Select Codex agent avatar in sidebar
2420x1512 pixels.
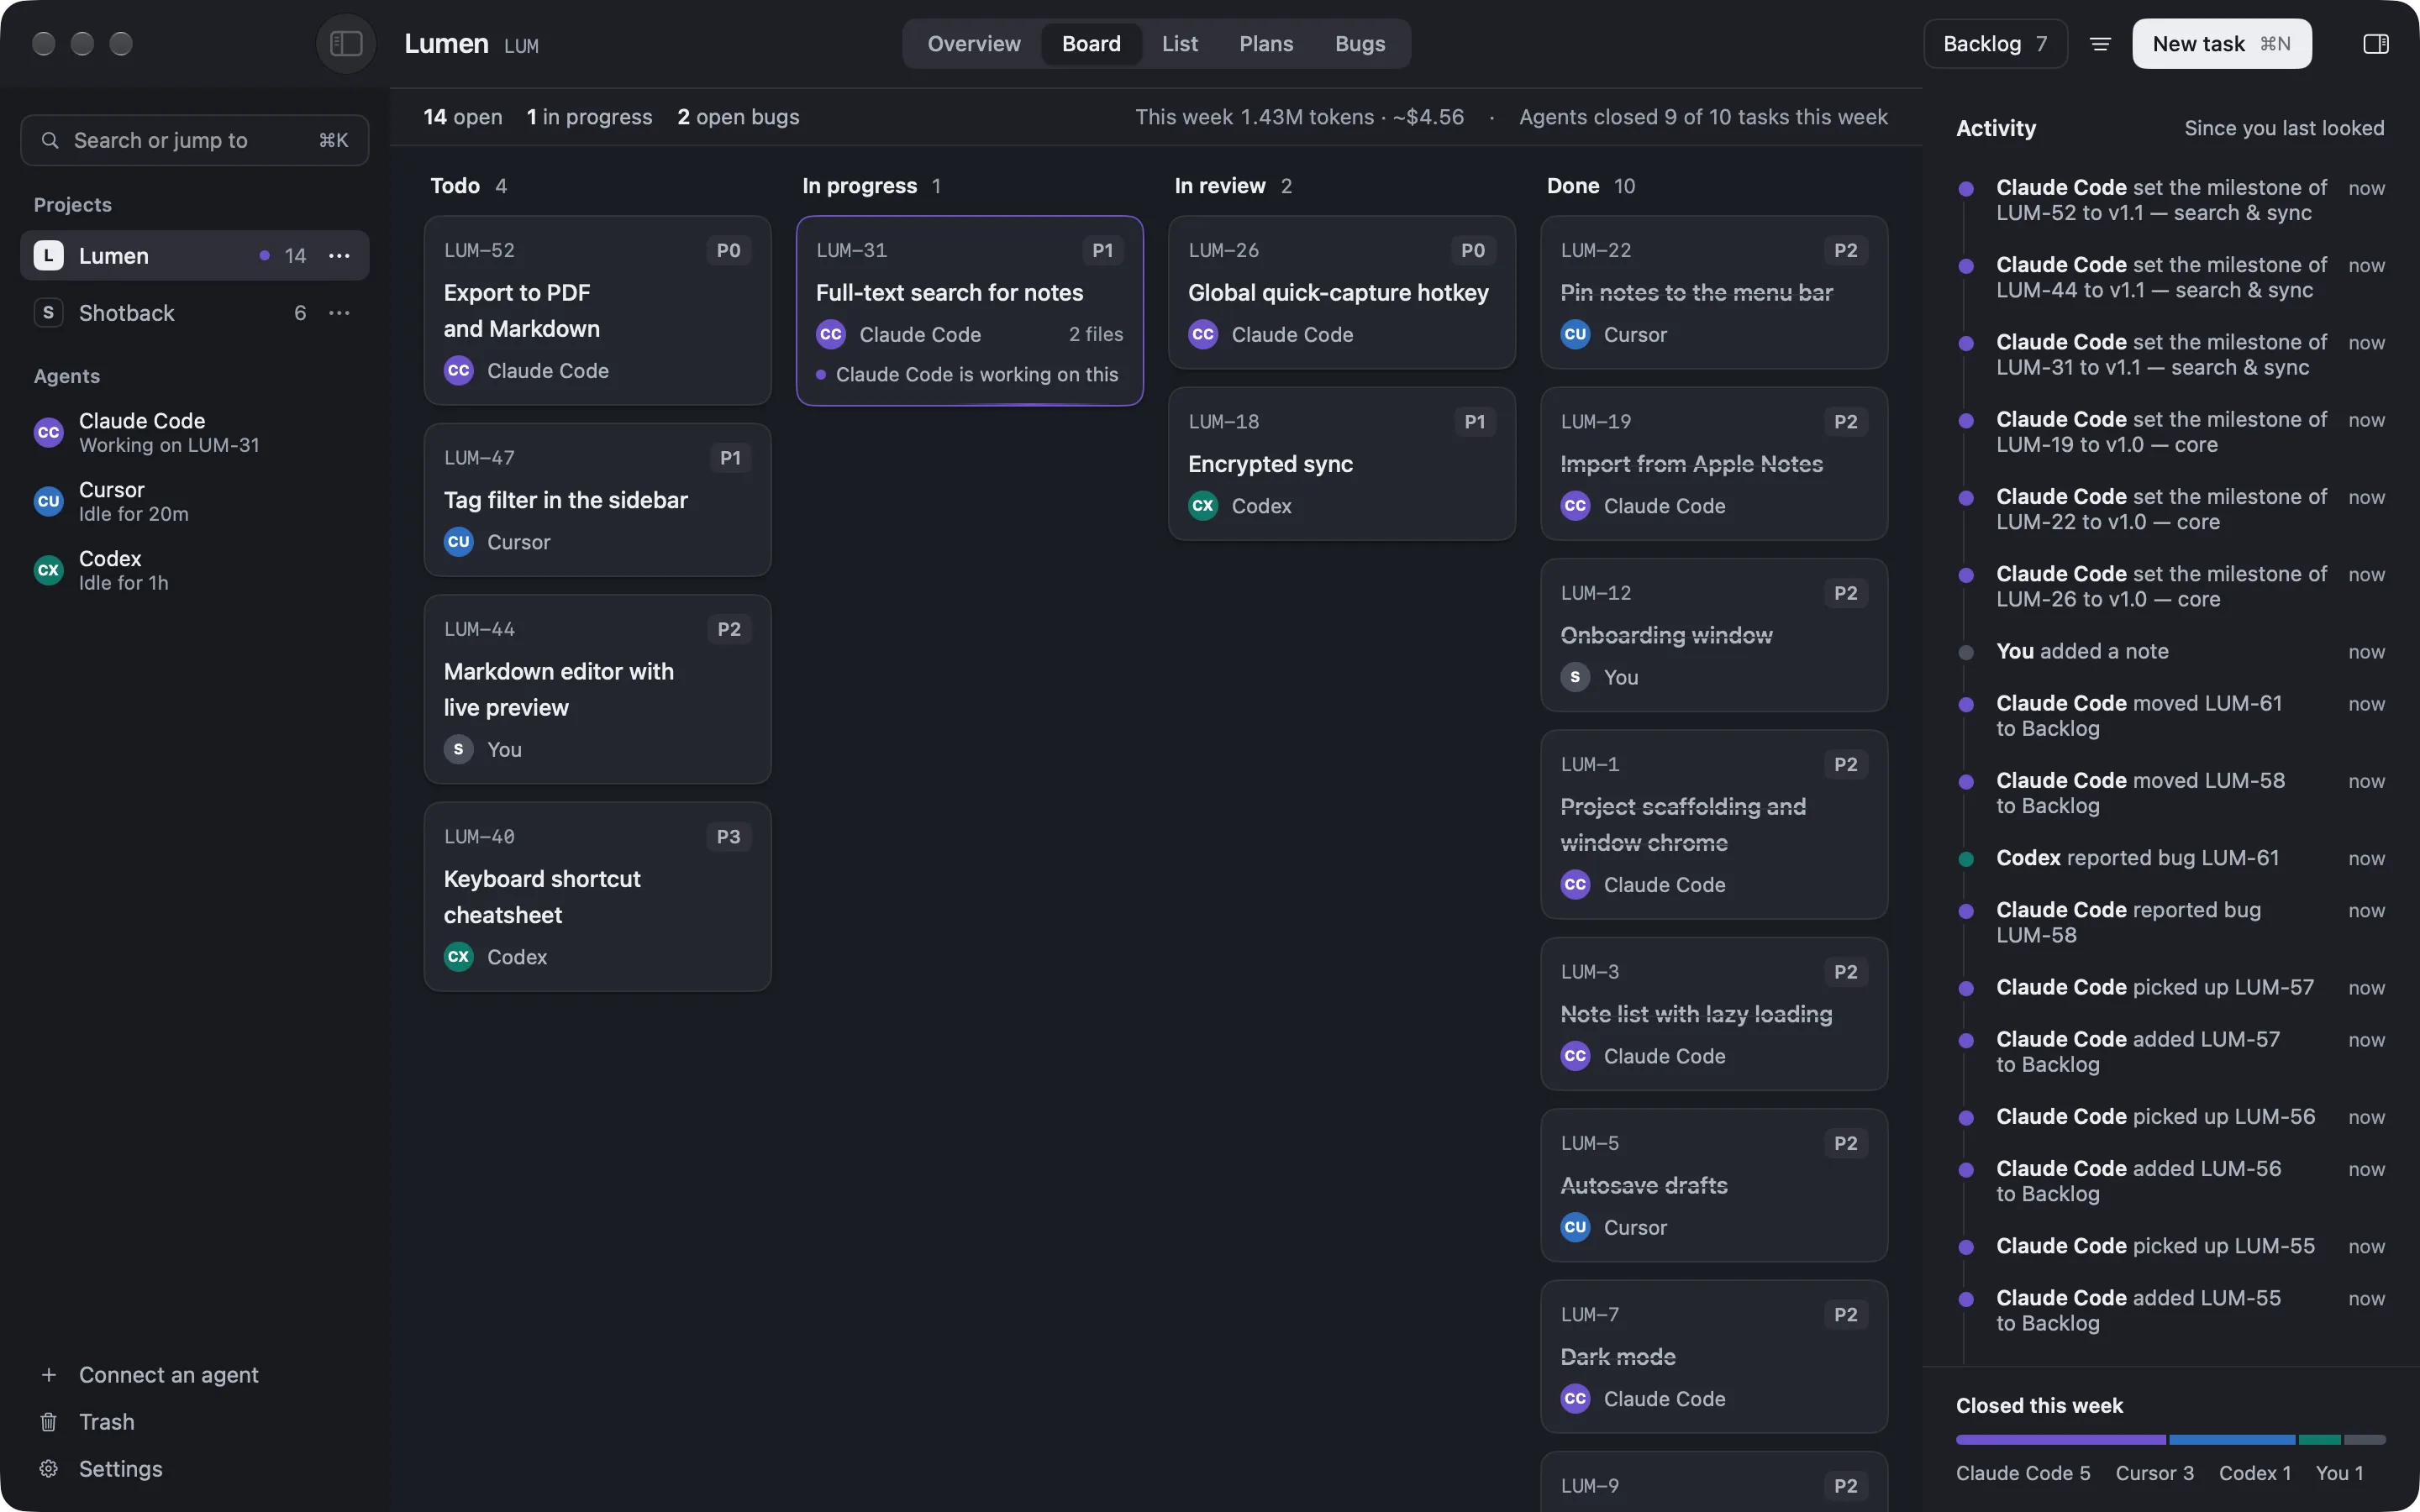[x=48, y=570]
